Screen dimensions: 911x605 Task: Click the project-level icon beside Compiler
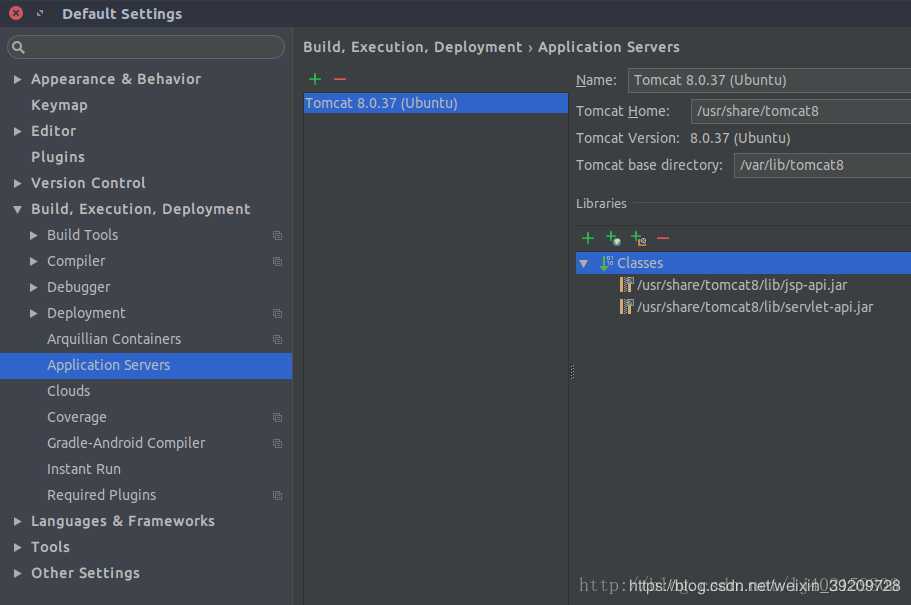(x=277, y=262)
